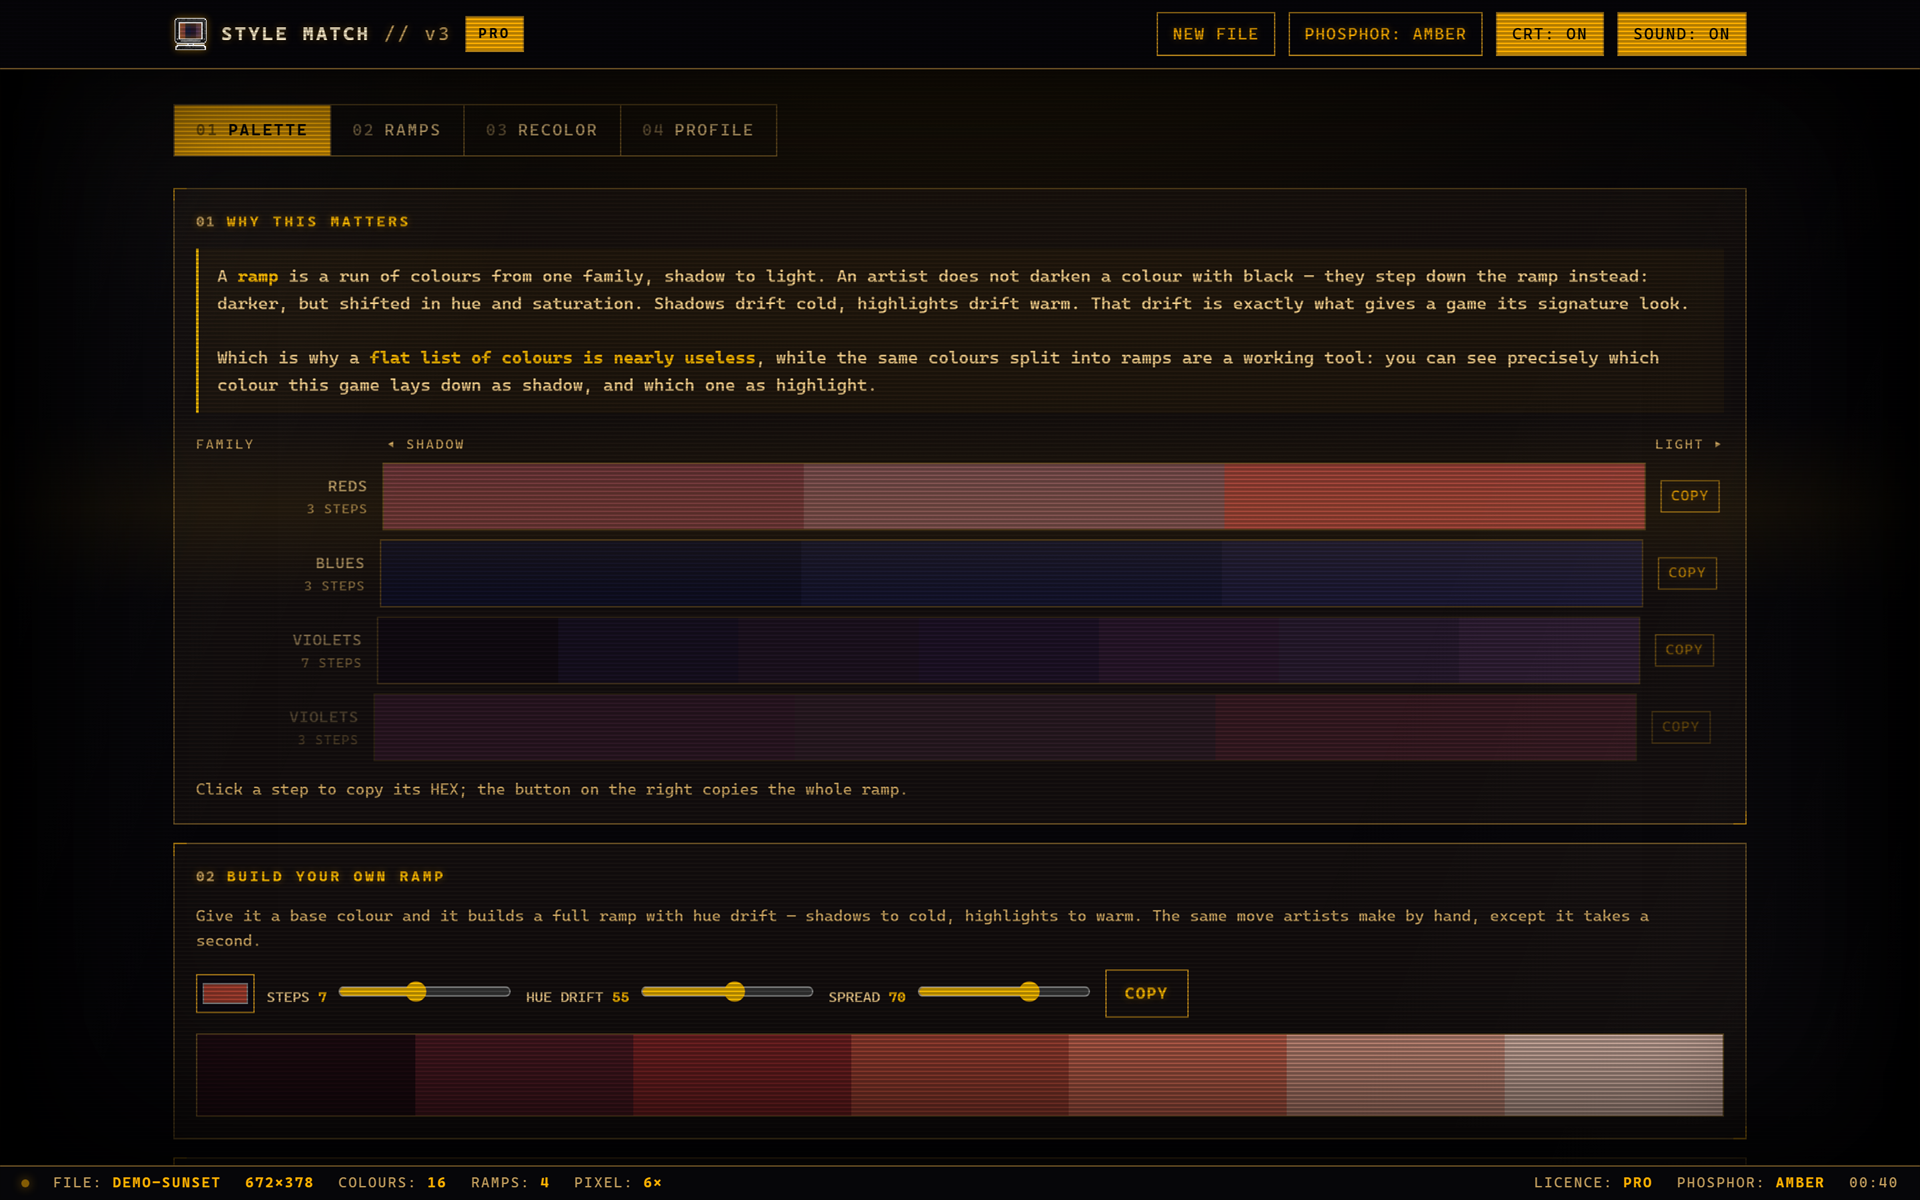This screenshot has height=1200, width=1920.
Task: Click the COLOURS: 16 status entry
Action: (x=392, y=1183)
